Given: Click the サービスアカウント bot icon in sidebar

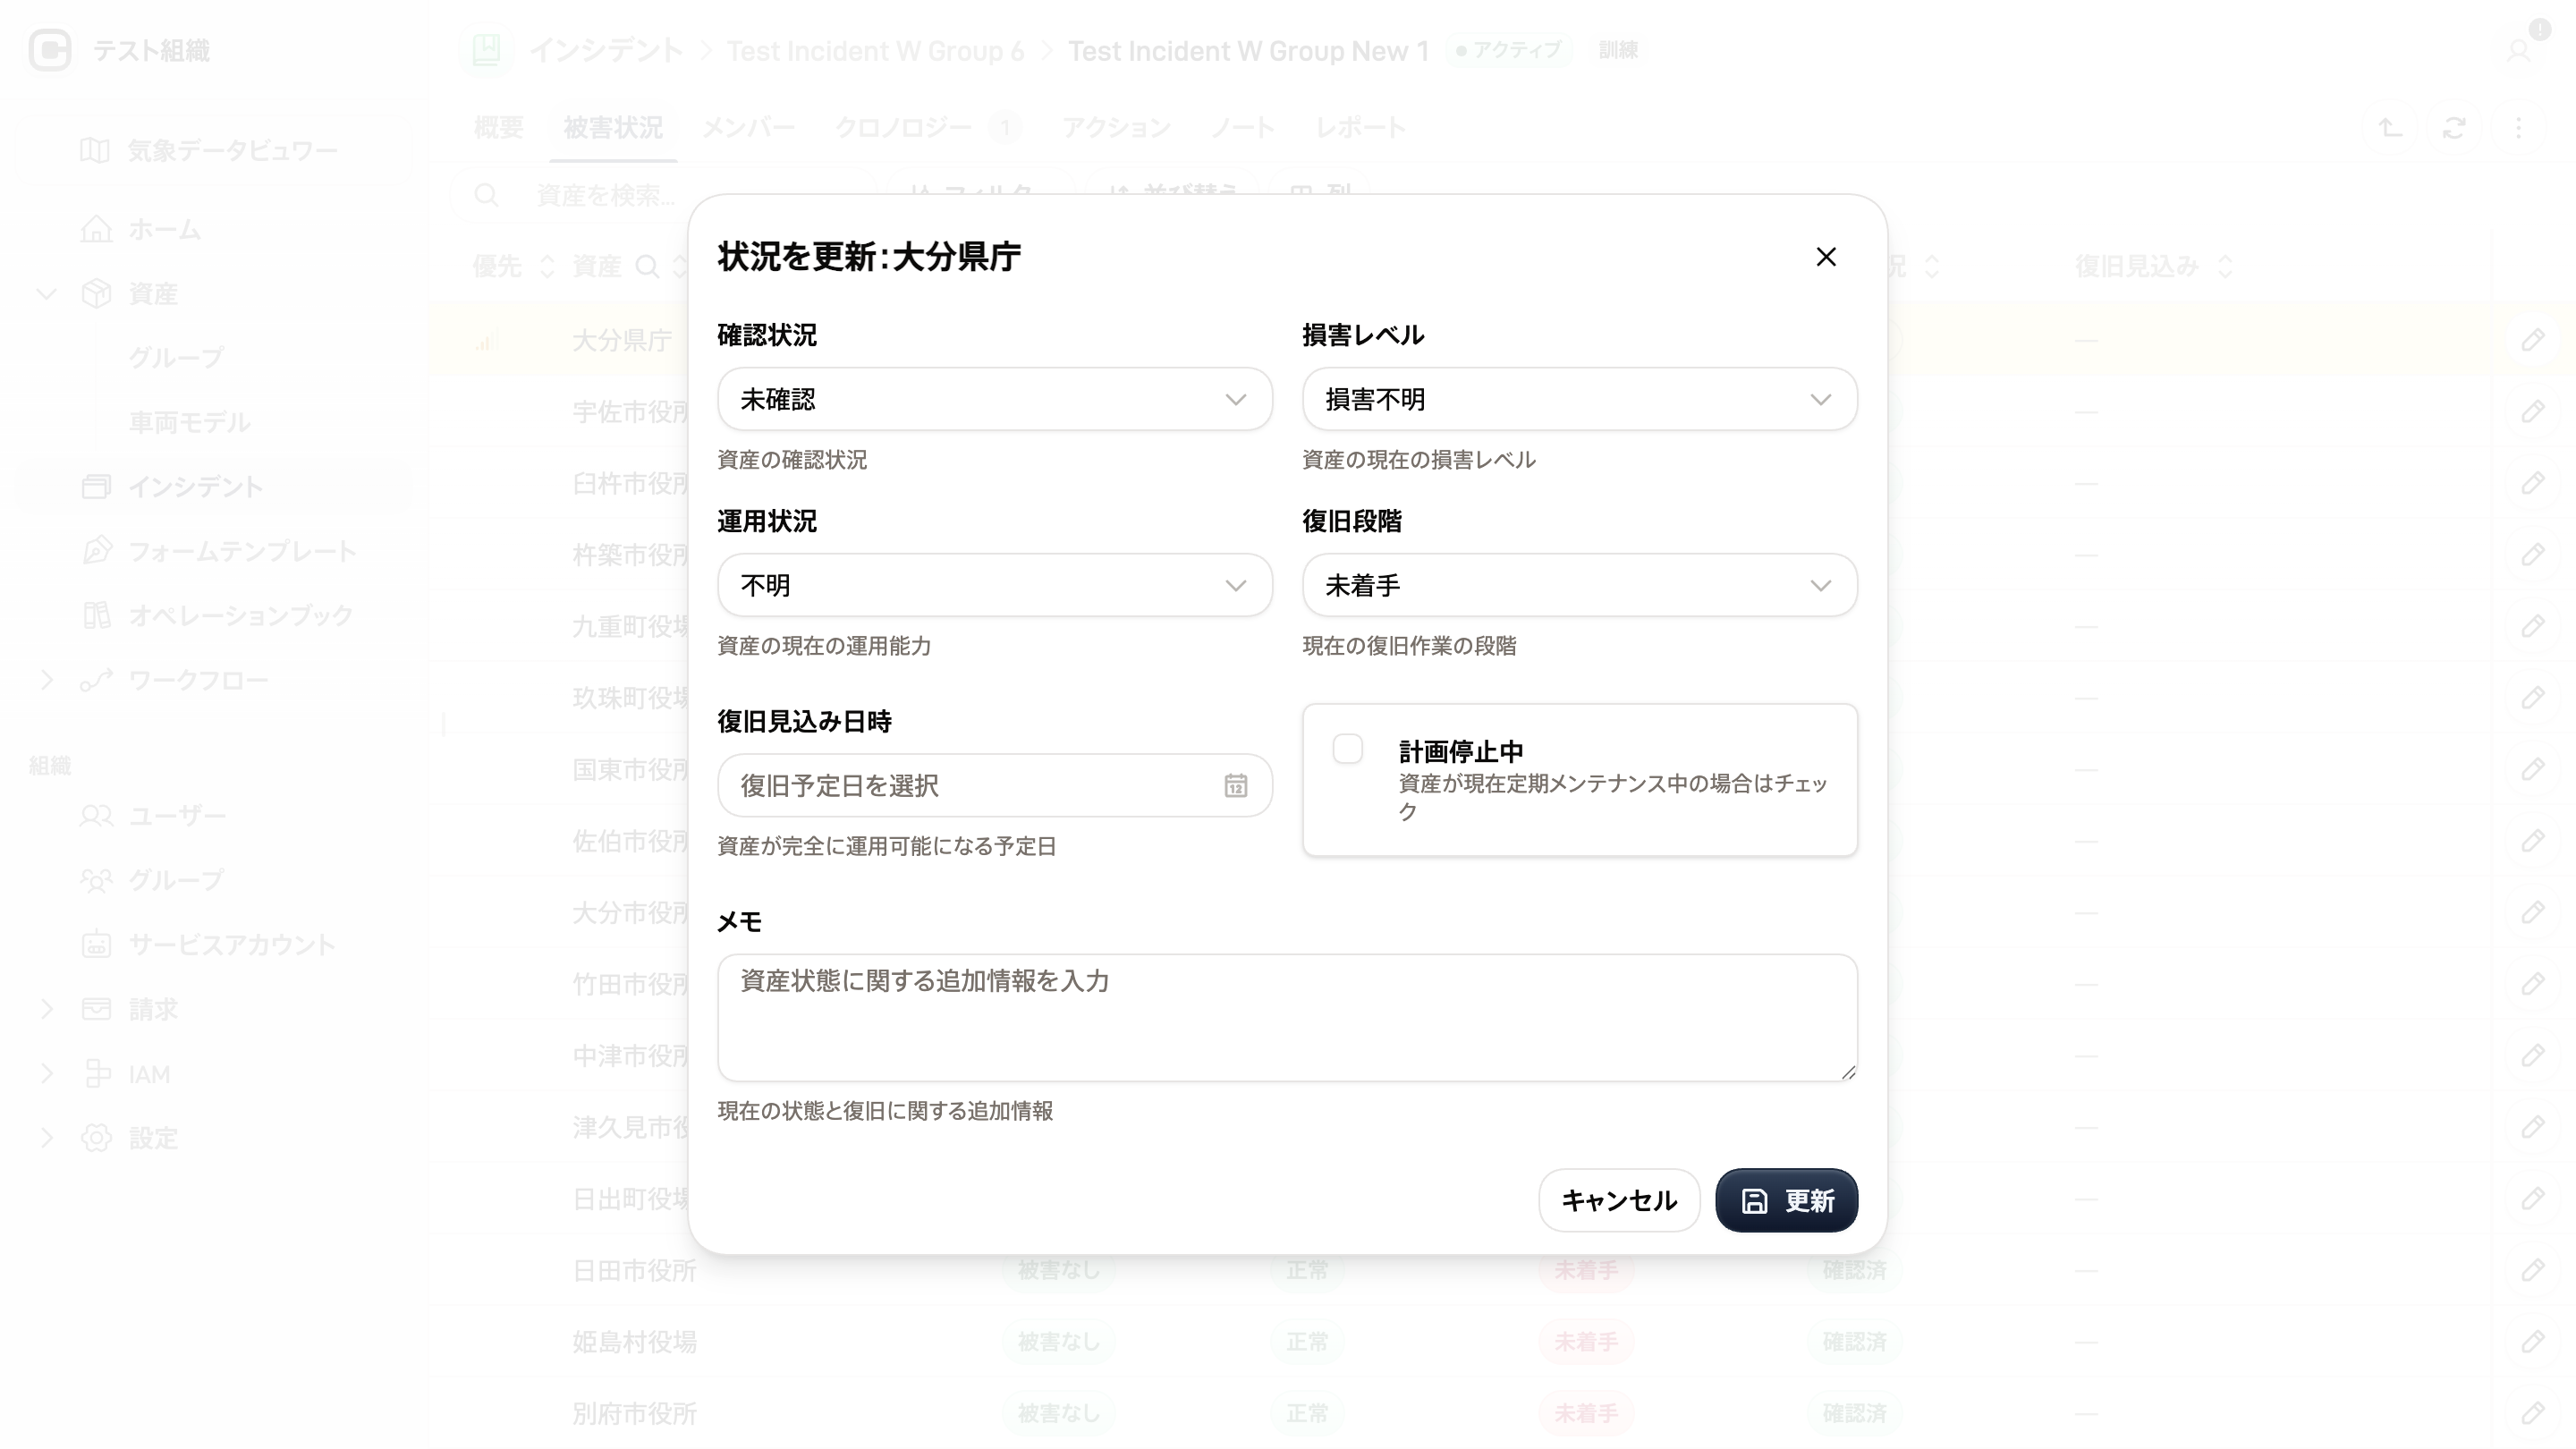Looking at the screenshot, I should [96, 945].
